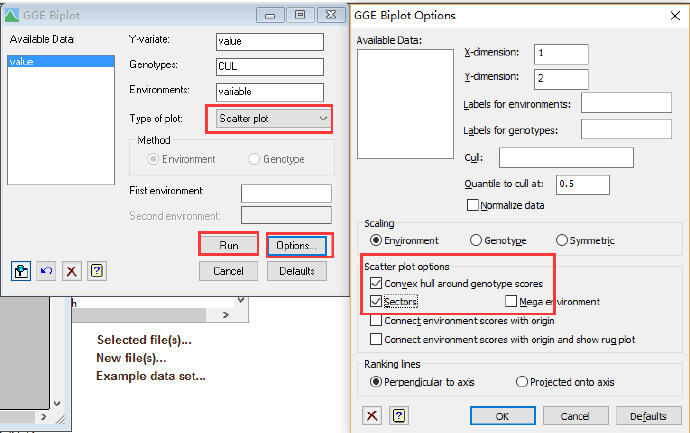Click the red X clear icon in GGE Biplot dialog
Image resolution: width=690 pixels, height=433 pixels.
tap(72, 271)
